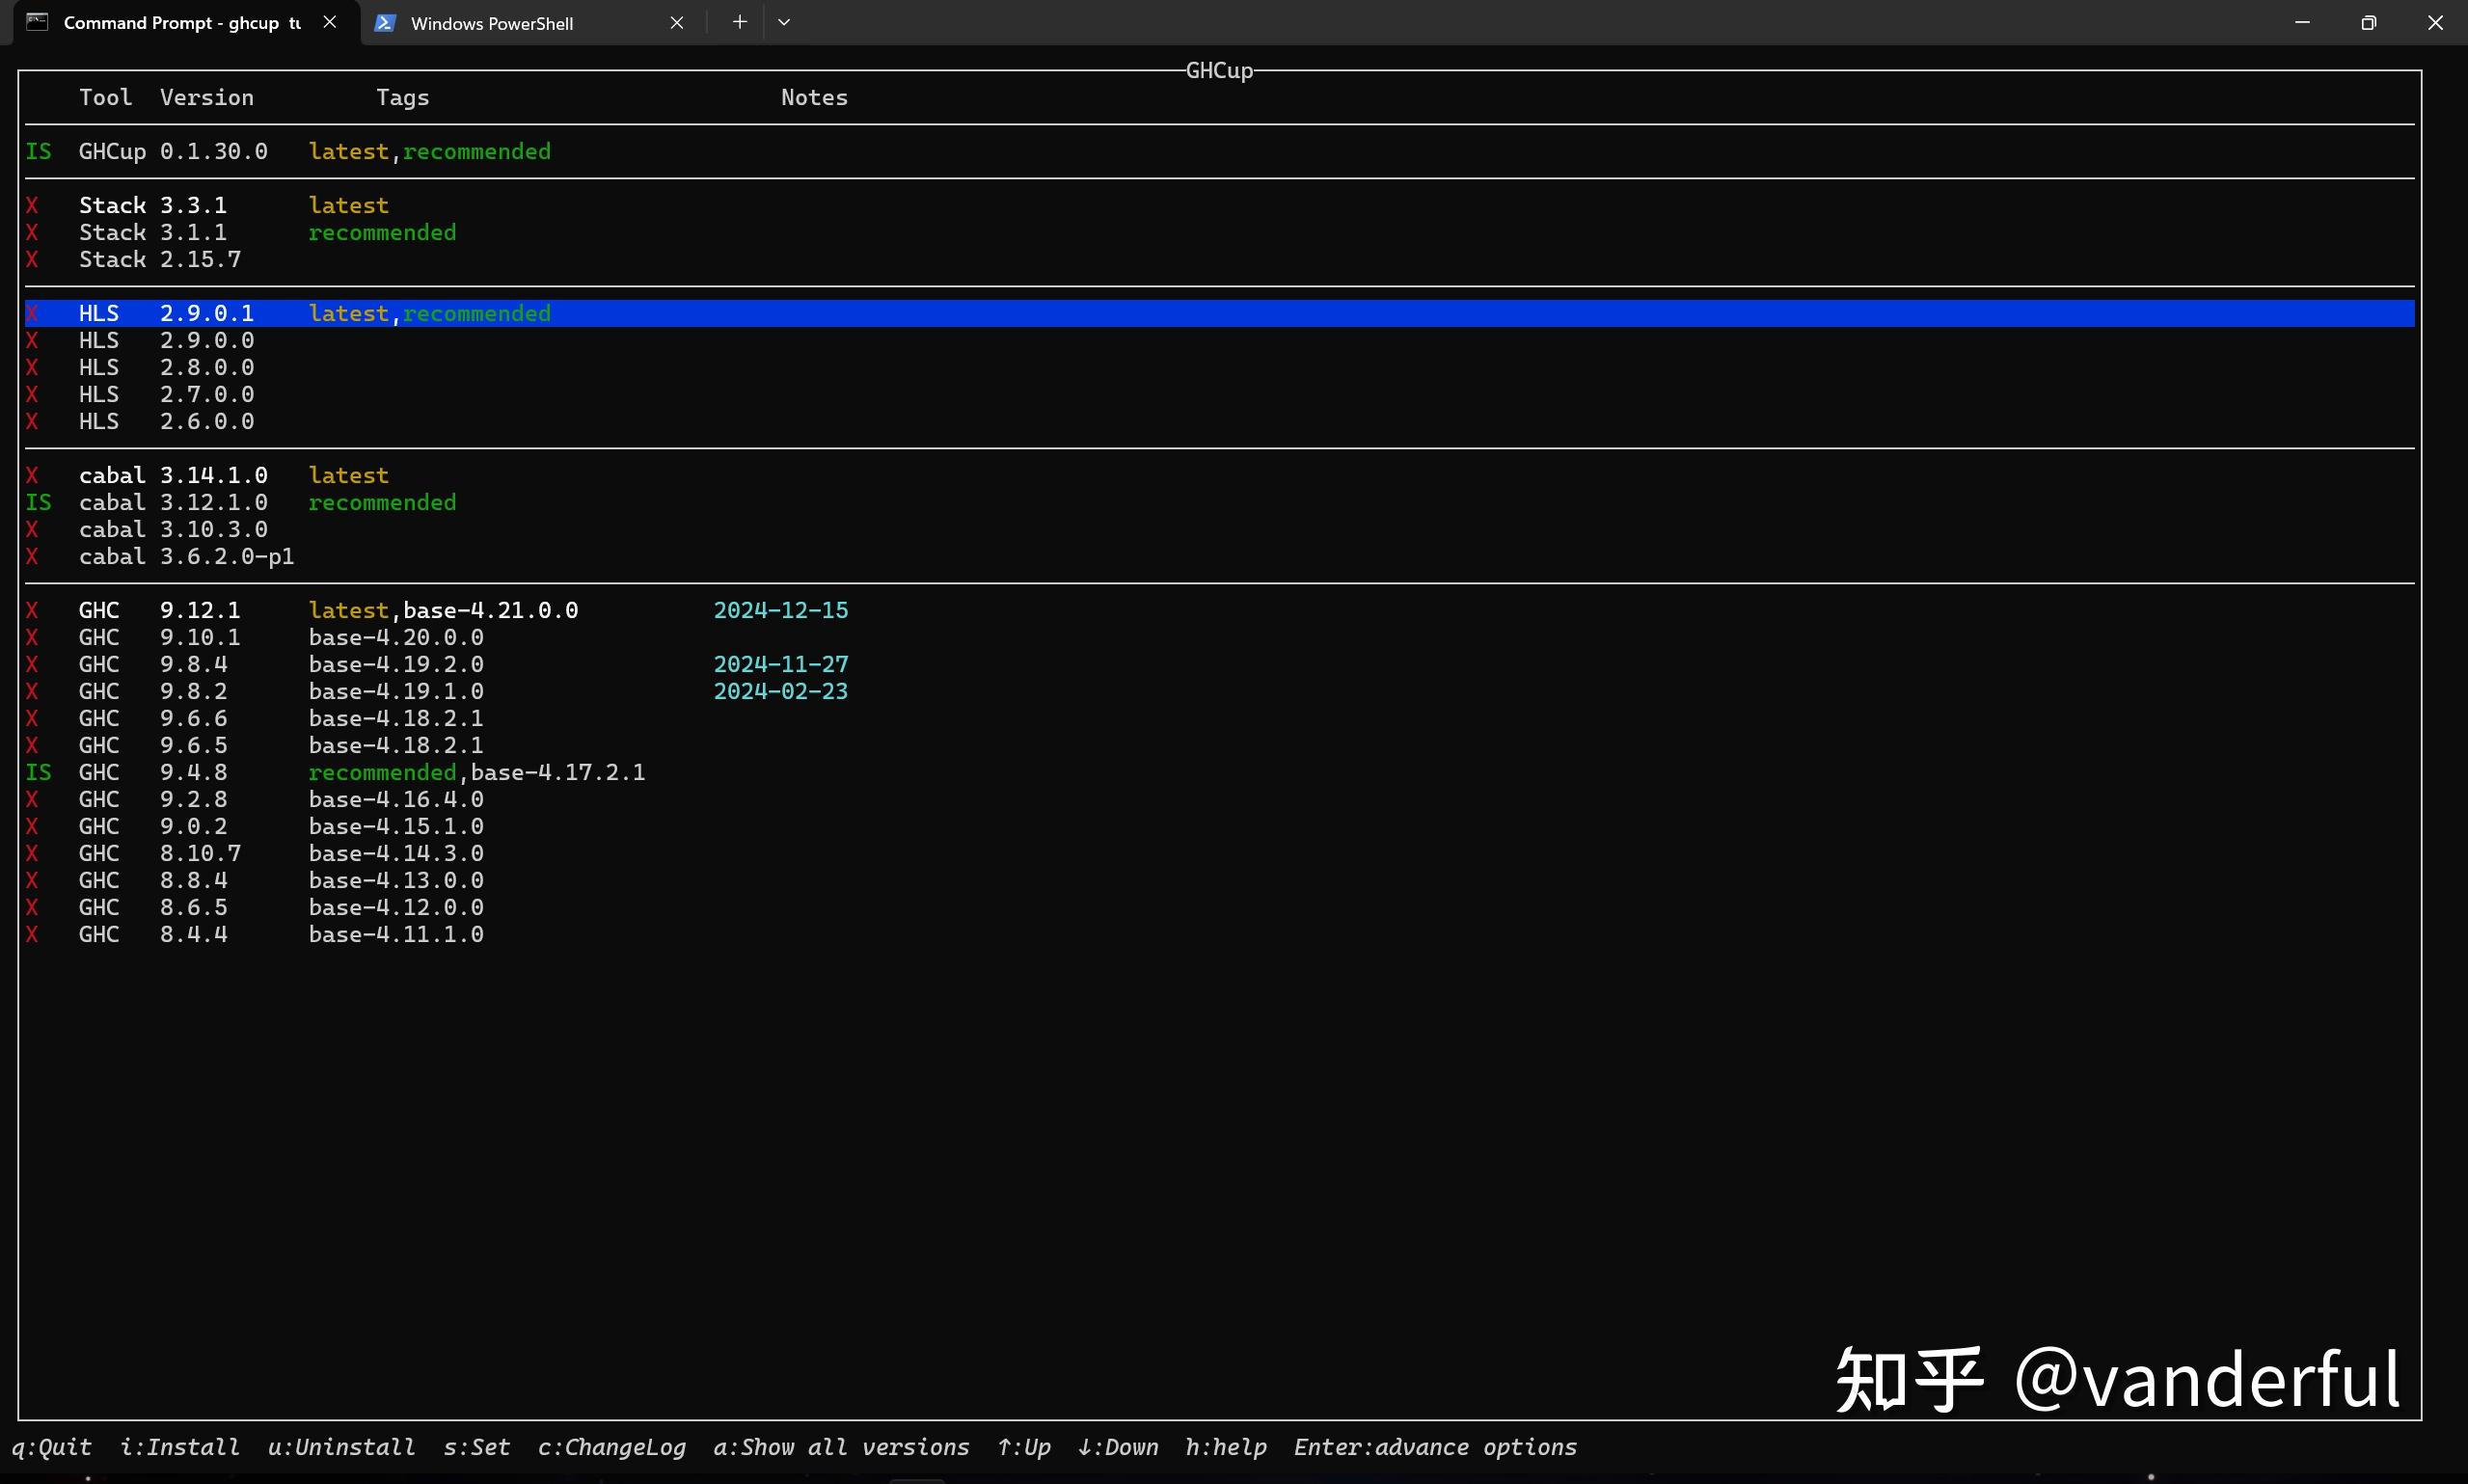Select the HLS 2.9.0.0 row
Screen dimensions: 2468x1484
pos(1220,340)
